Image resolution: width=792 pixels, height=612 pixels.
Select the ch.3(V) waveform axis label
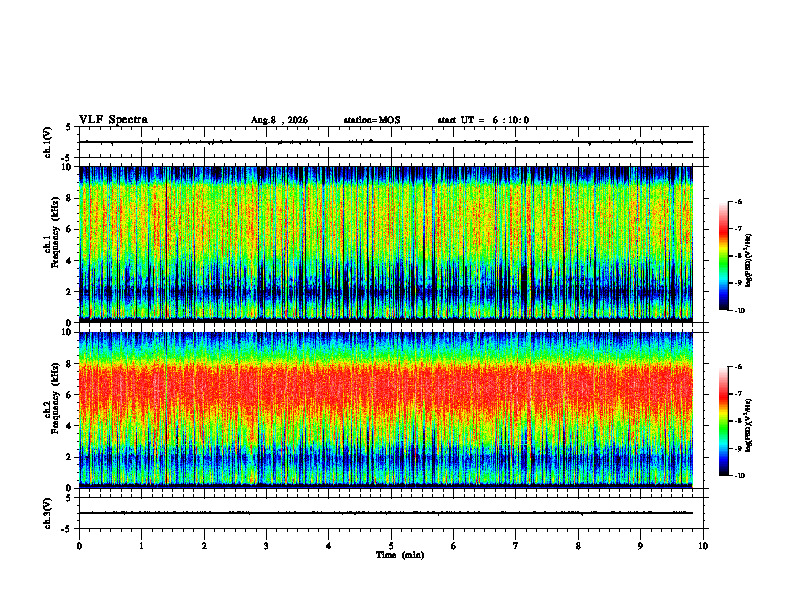(48, 513)
